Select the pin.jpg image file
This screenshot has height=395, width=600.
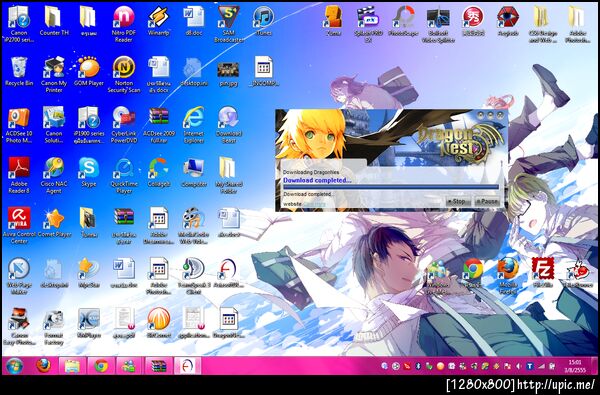pyautogui.click(x=228, y=73)
